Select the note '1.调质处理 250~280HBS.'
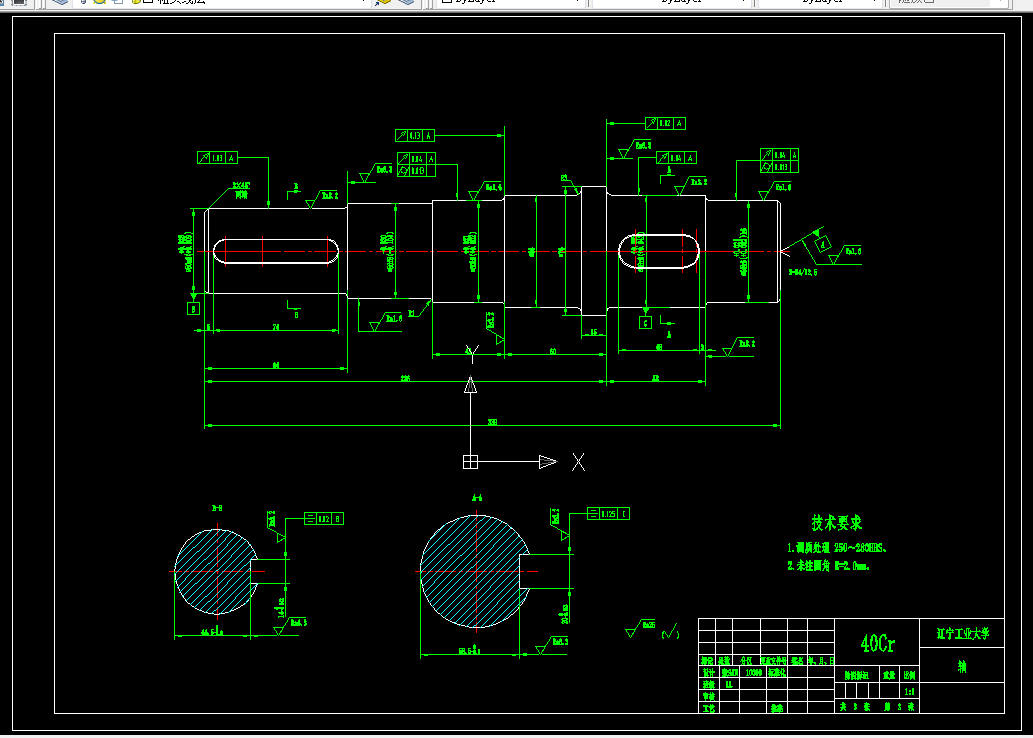Viewport: 1033px width, 738px height. pos(837,548)
